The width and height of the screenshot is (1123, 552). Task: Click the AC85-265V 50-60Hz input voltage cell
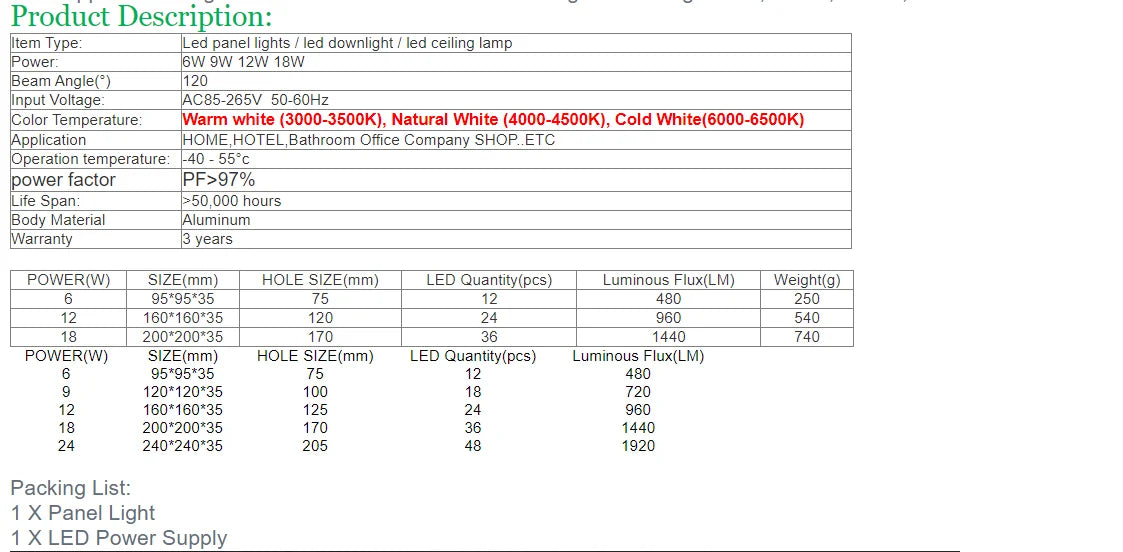point(516,100)
